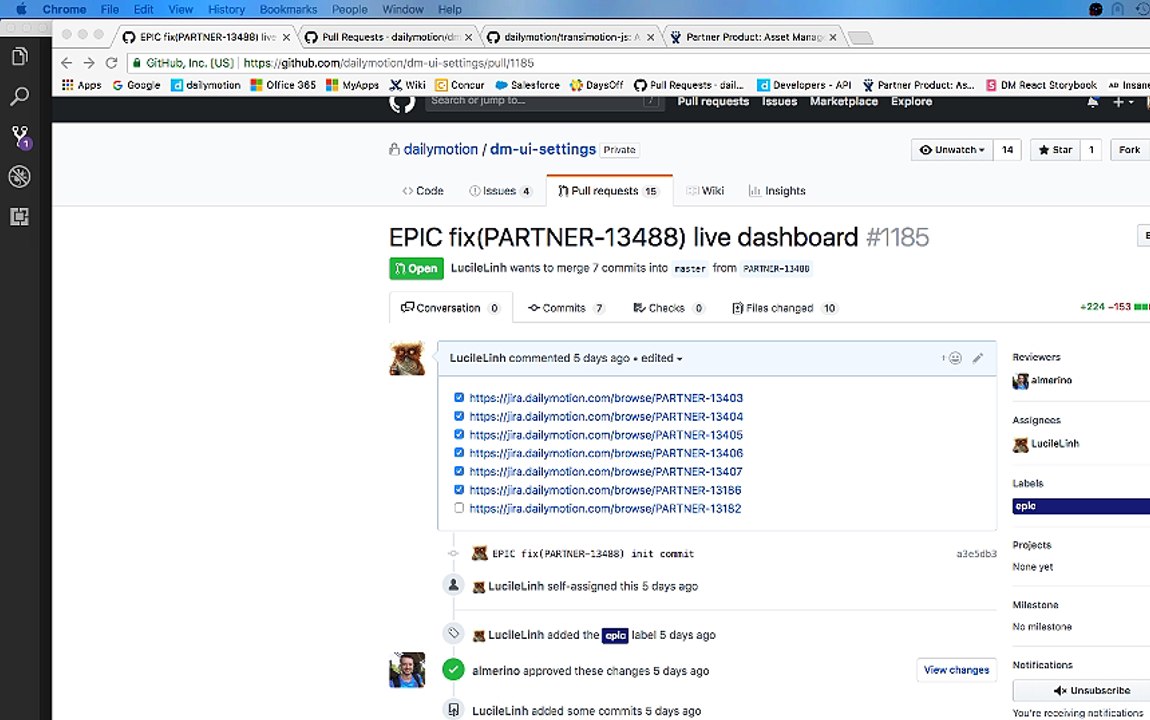This screenshot has width=1150, height=720.
Task: Click LucileLinh's owl avatar on comment
Action: (407, 359)
